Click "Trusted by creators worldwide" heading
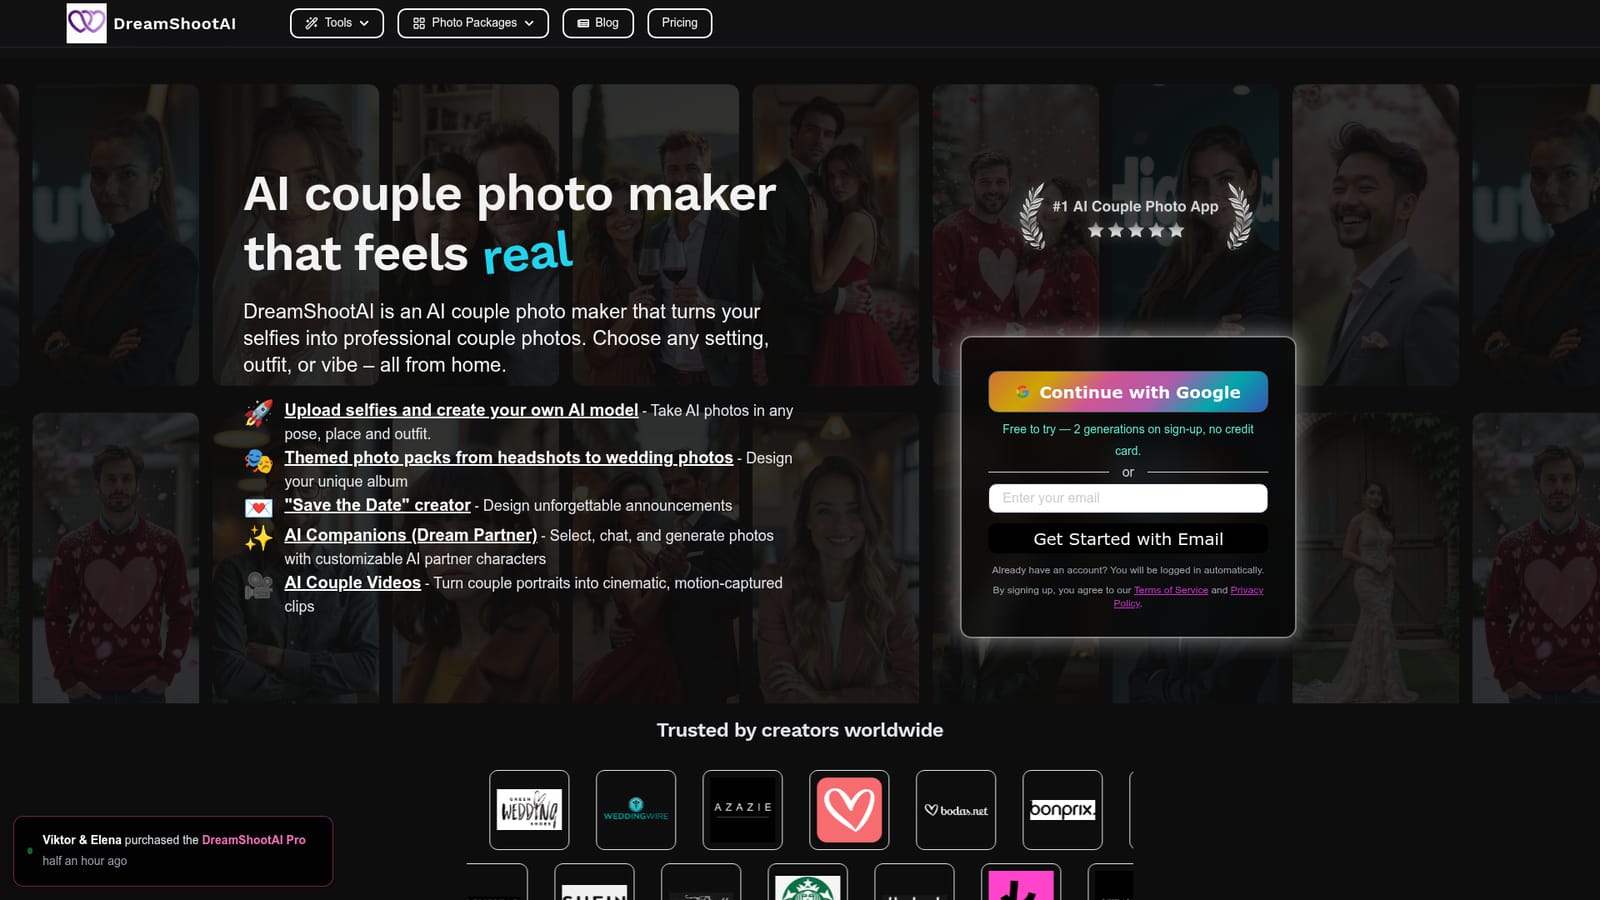 click(800, 730)
